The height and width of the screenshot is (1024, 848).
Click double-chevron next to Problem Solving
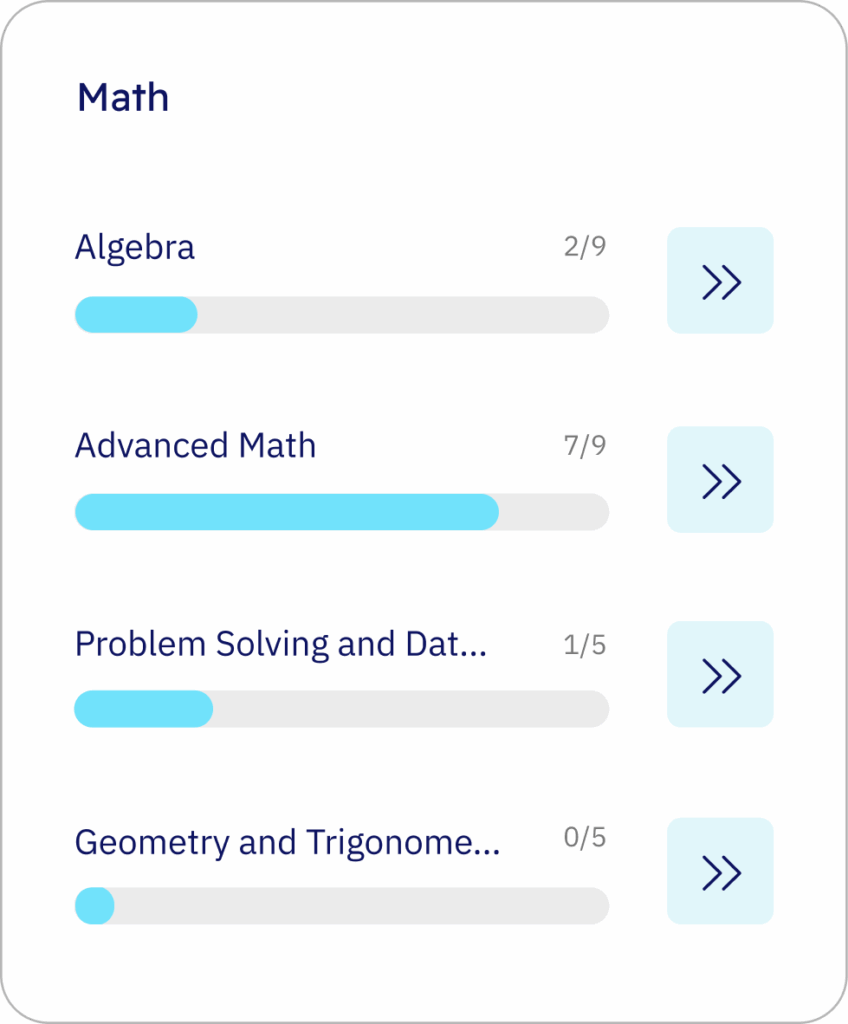[x=720, y=674]
